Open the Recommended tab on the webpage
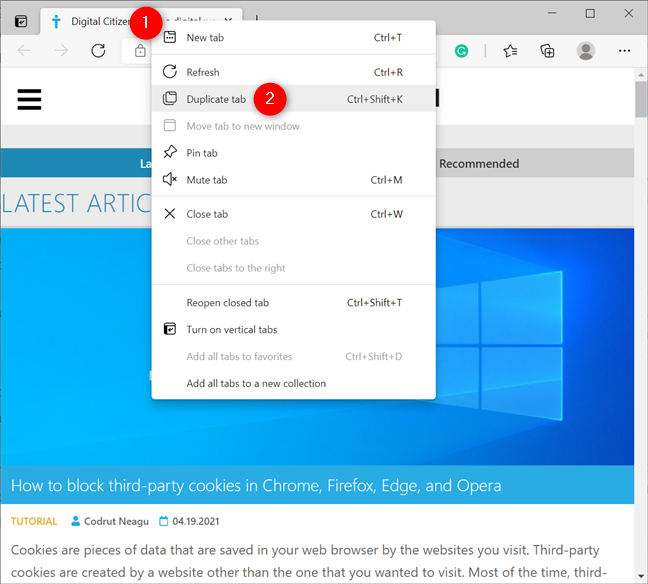This screenshot has height=584, width=648. coord(479,164)
